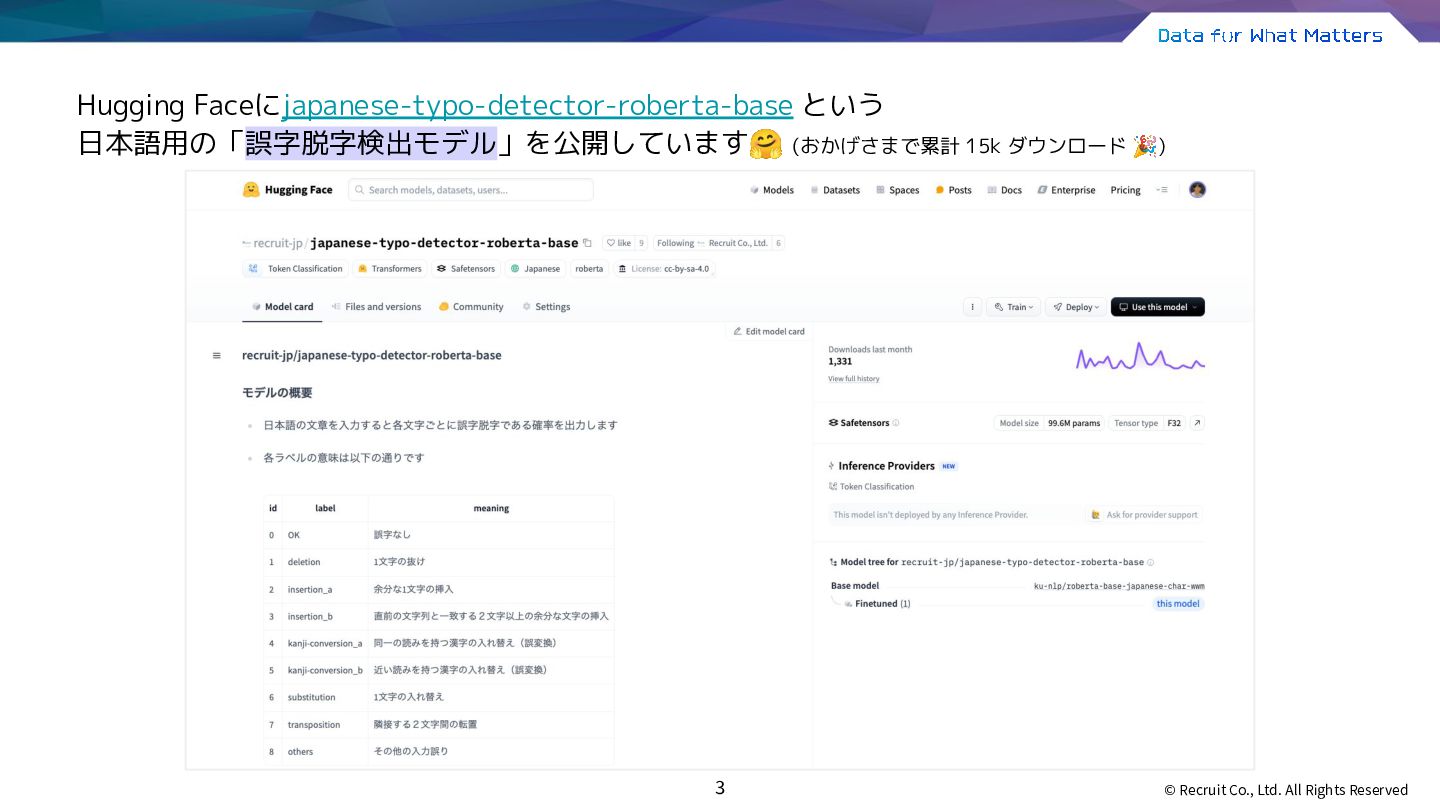Expand the extra navigation menu beside Pricing
Image resolution: width=1440 pixels, height=810 pixels.
1161,190
